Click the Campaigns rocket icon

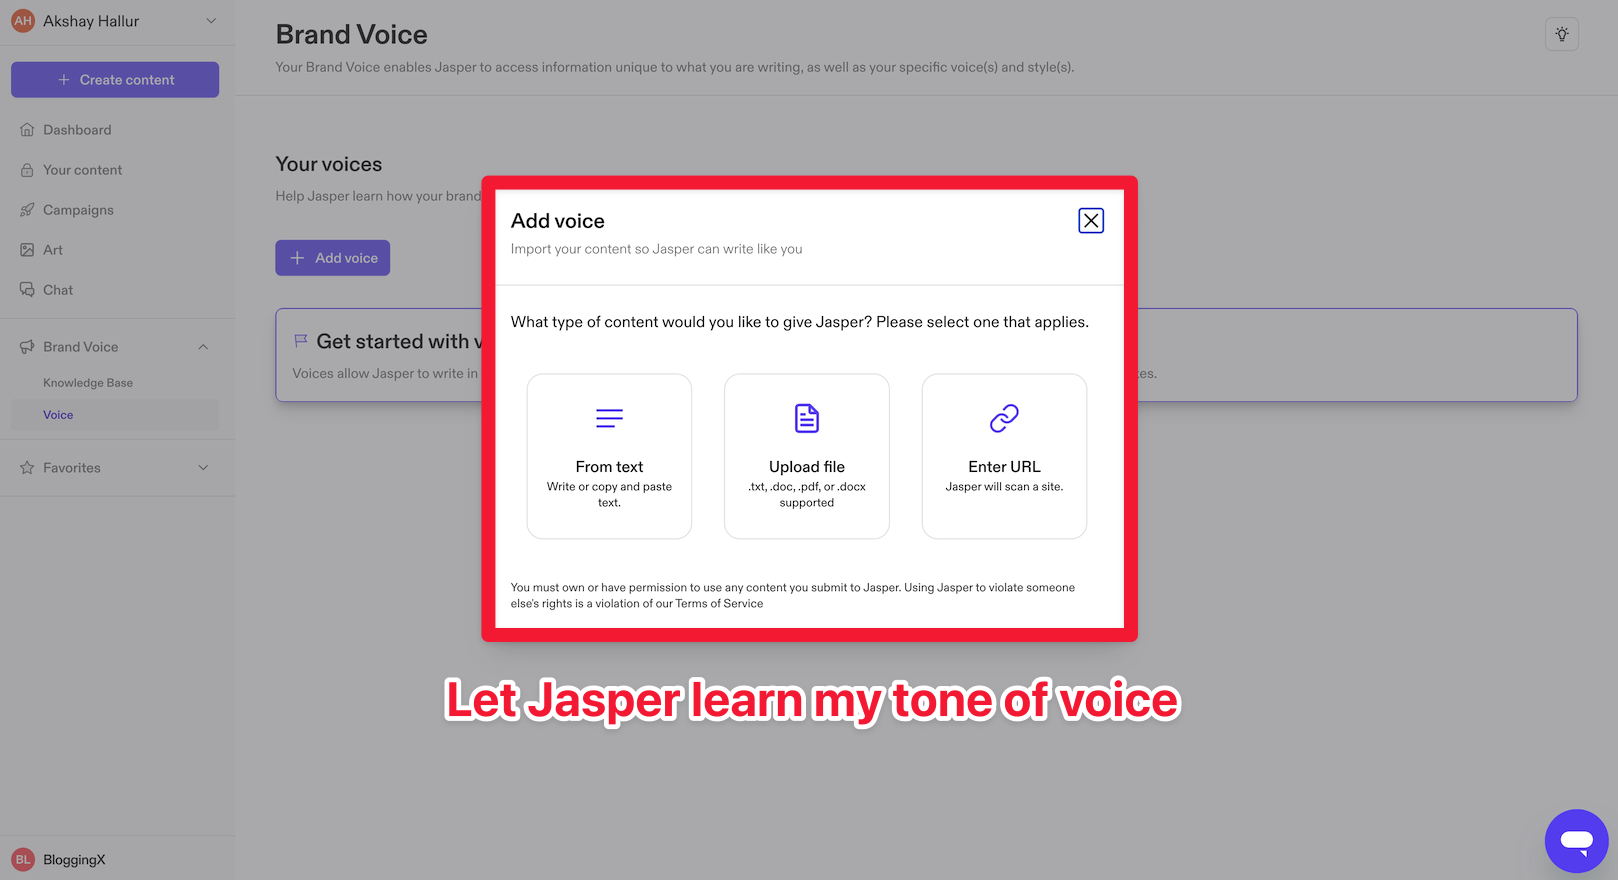point(27,210)
